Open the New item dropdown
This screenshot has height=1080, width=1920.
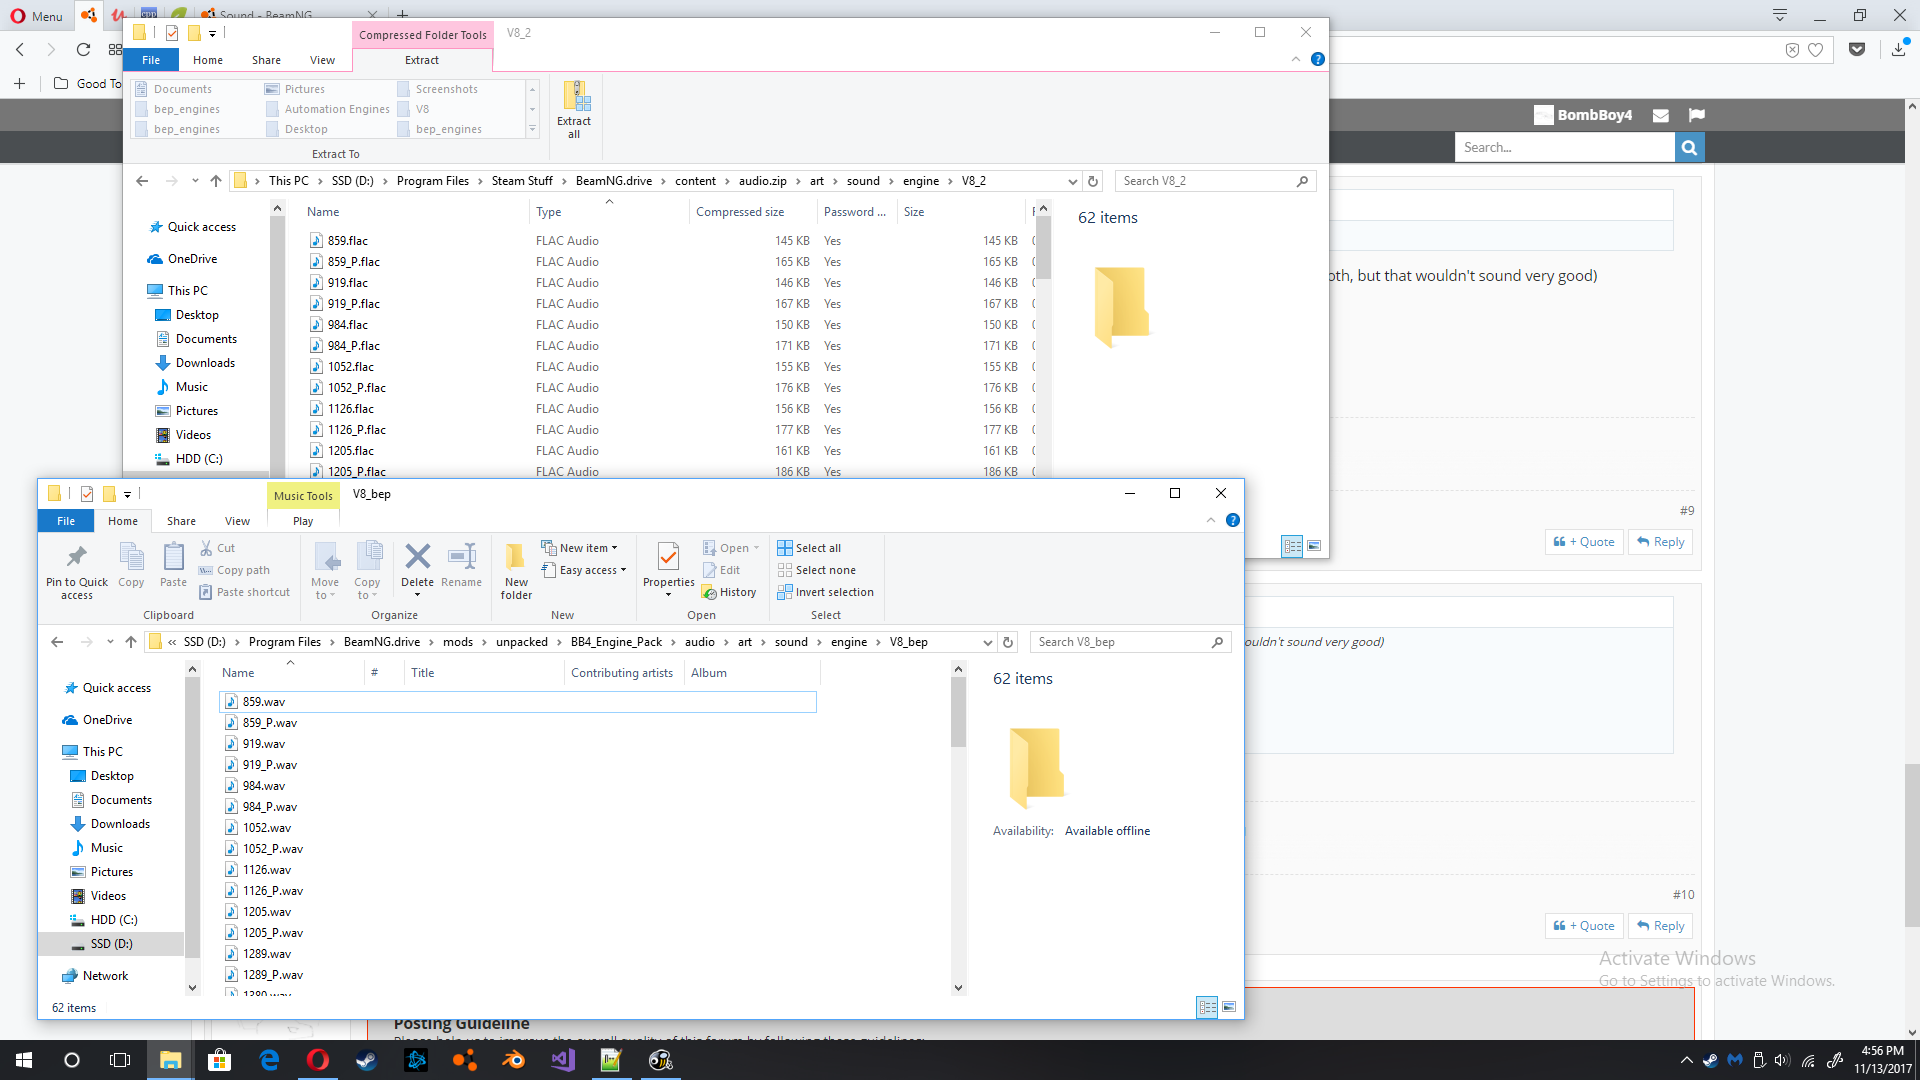(x=580, y=548)
